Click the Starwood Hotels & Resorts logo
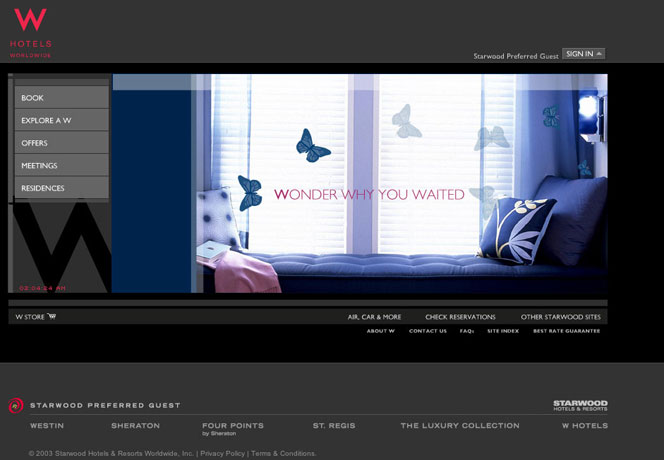Image resolution: width=664 pixels, height=460 pixels. point(580,405)
